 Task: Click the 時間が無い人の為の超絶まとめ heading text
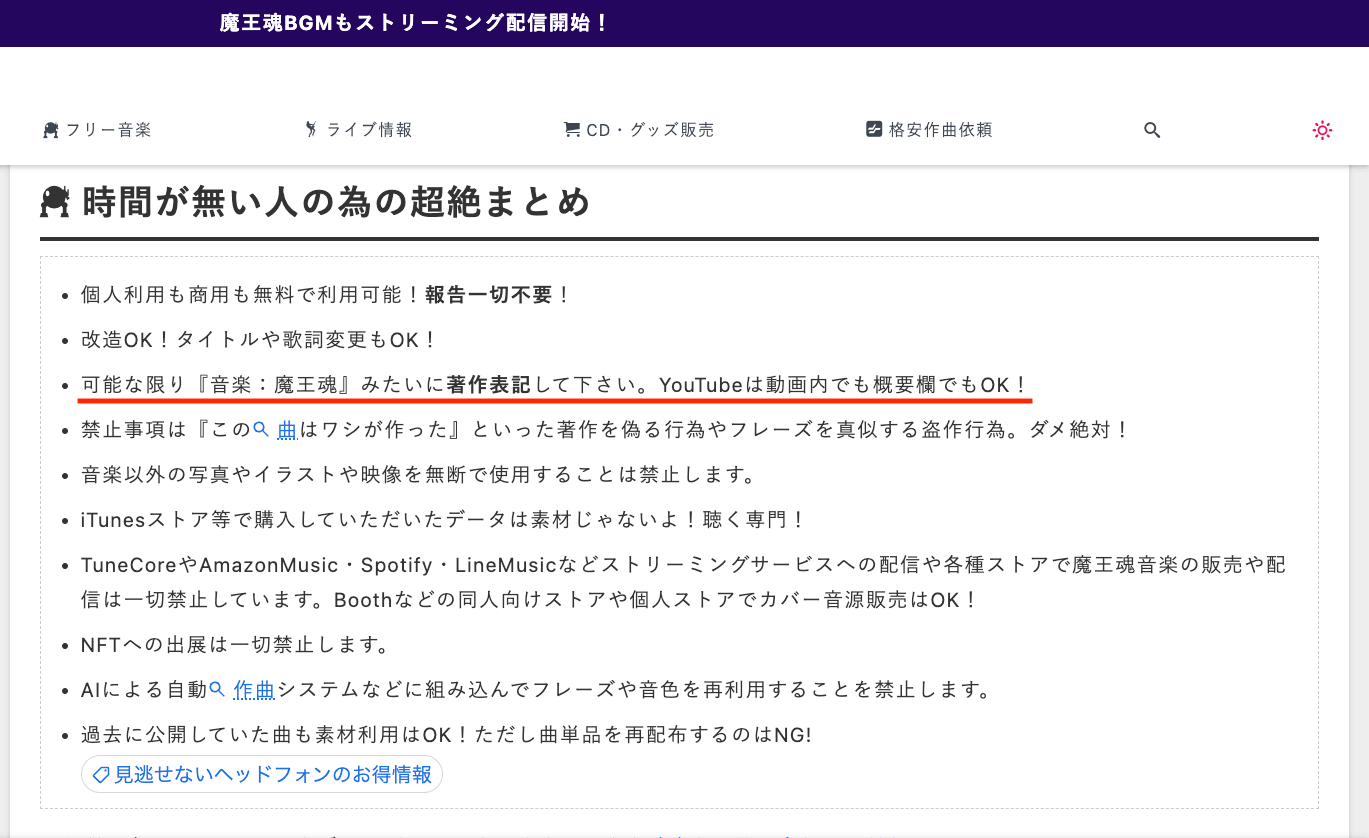click(x=336, y=203)
